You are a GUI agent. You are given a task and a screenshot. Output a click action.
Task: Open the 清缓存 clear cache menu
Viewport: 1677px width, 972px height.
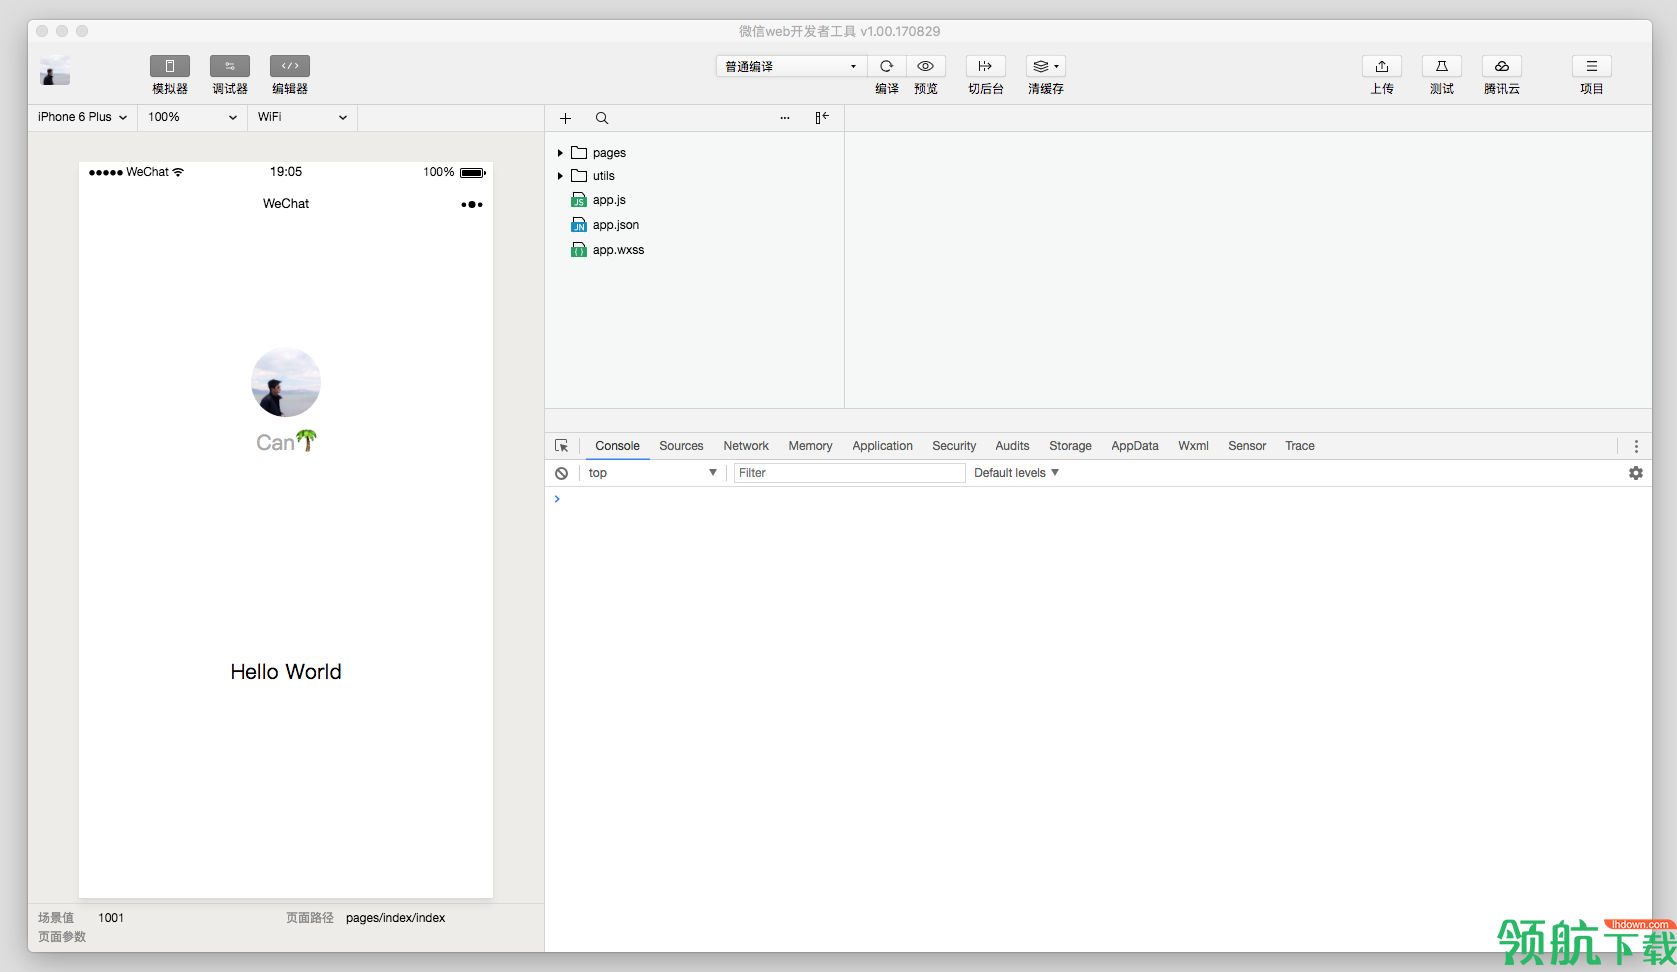tap(1046, 66)
